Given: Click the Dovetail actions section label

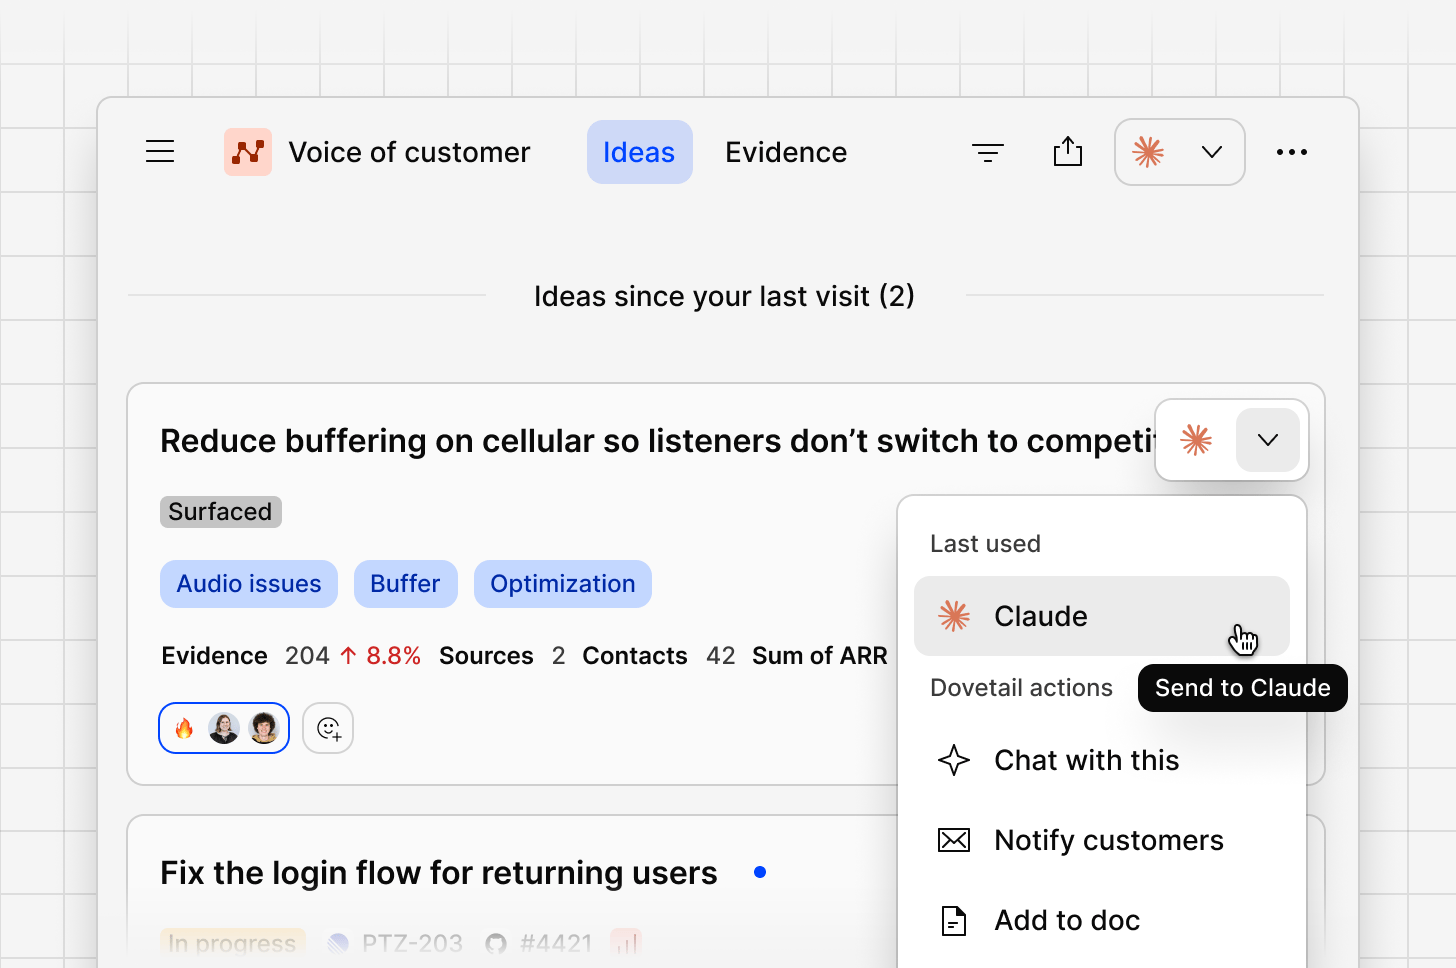Looking at the screenshot, I should point(1021,688).
